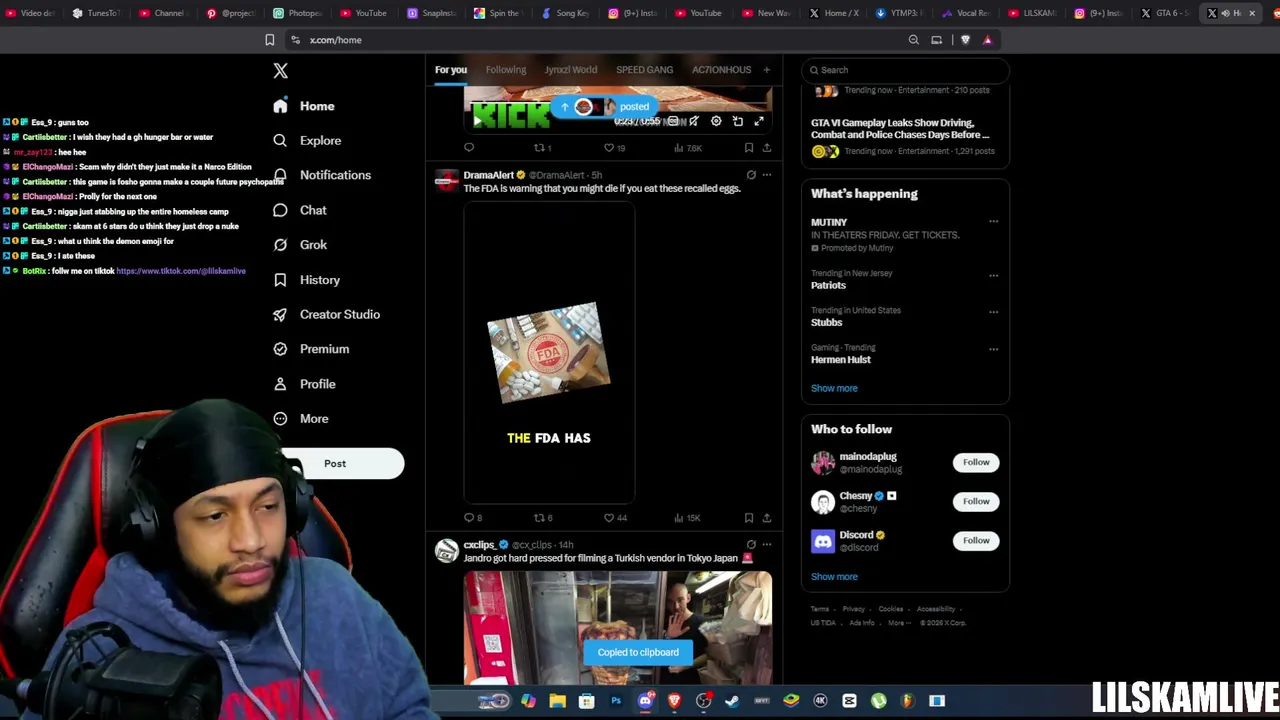
Task: Toggle captions on the Kick video
Action: coord(673,122)
